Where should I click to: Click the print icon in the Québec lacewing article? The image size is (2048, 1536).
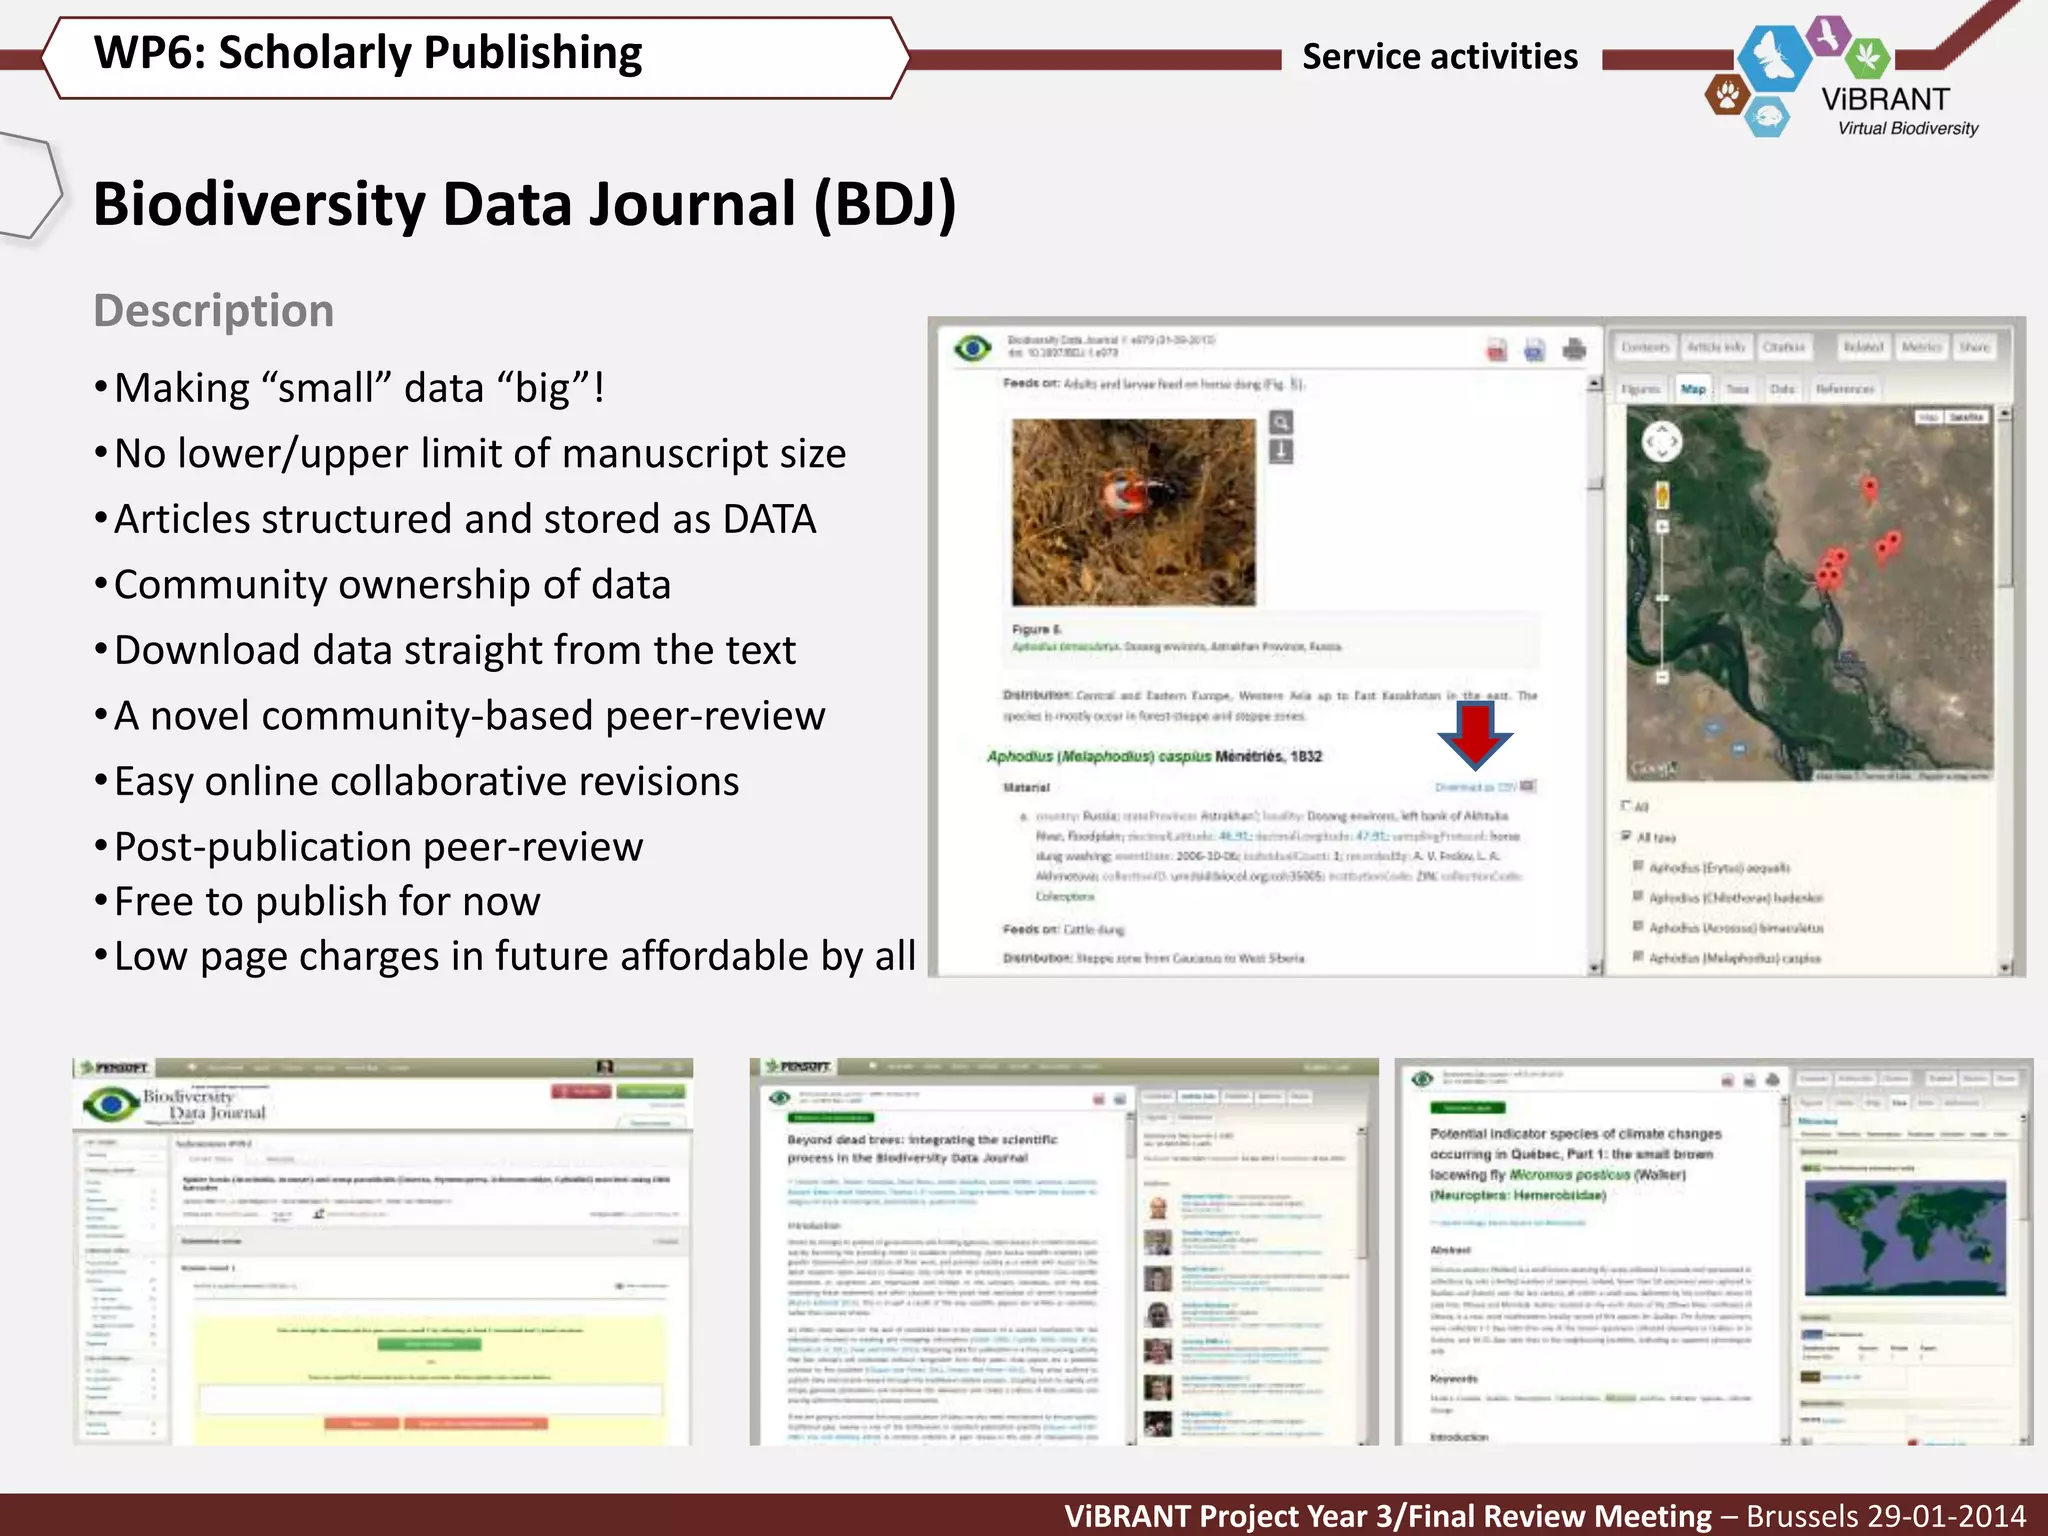click(x=1771, y=1080)
